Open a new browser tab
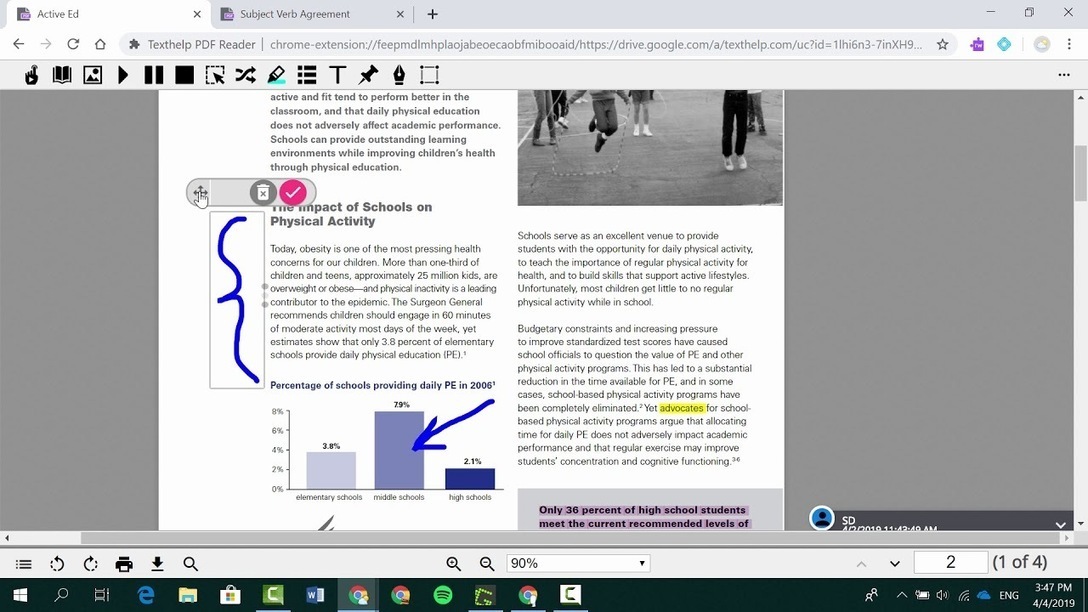The image size is (1088, 612). click(432, 14)
